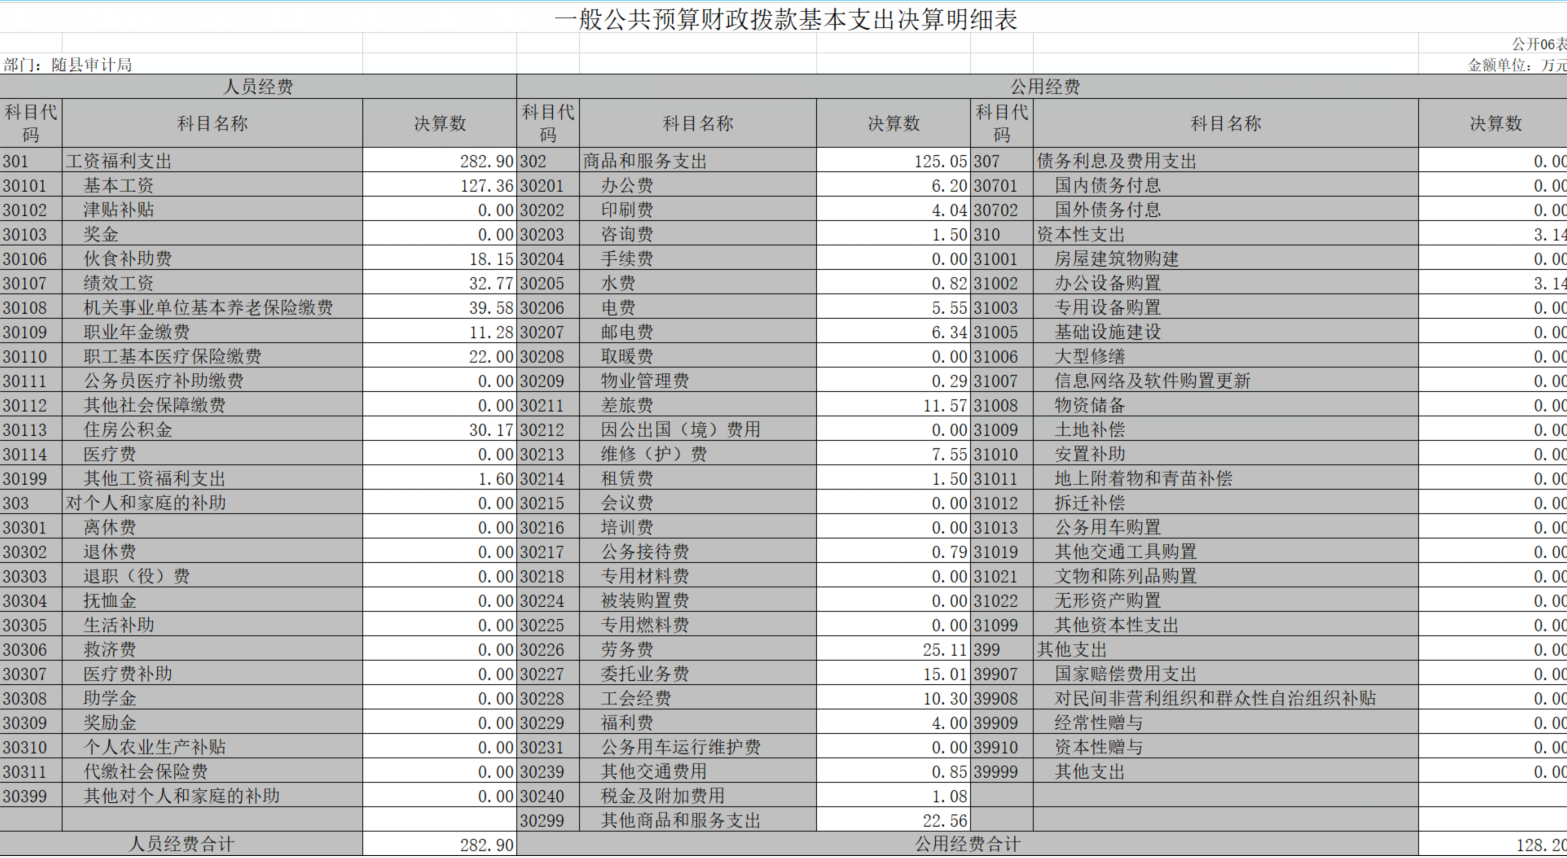Image resolution: width=1567 pixels, height=858 pixels.
Task: Click the 基本工资 cell
Action: point(212,186)
